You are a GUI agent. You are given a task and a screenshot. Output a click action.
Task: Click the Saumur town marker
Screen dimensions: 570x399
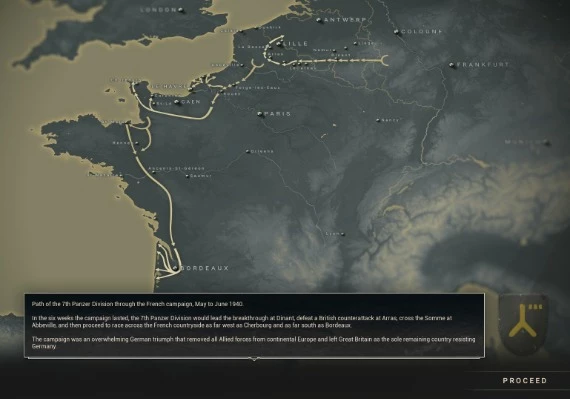187,176
